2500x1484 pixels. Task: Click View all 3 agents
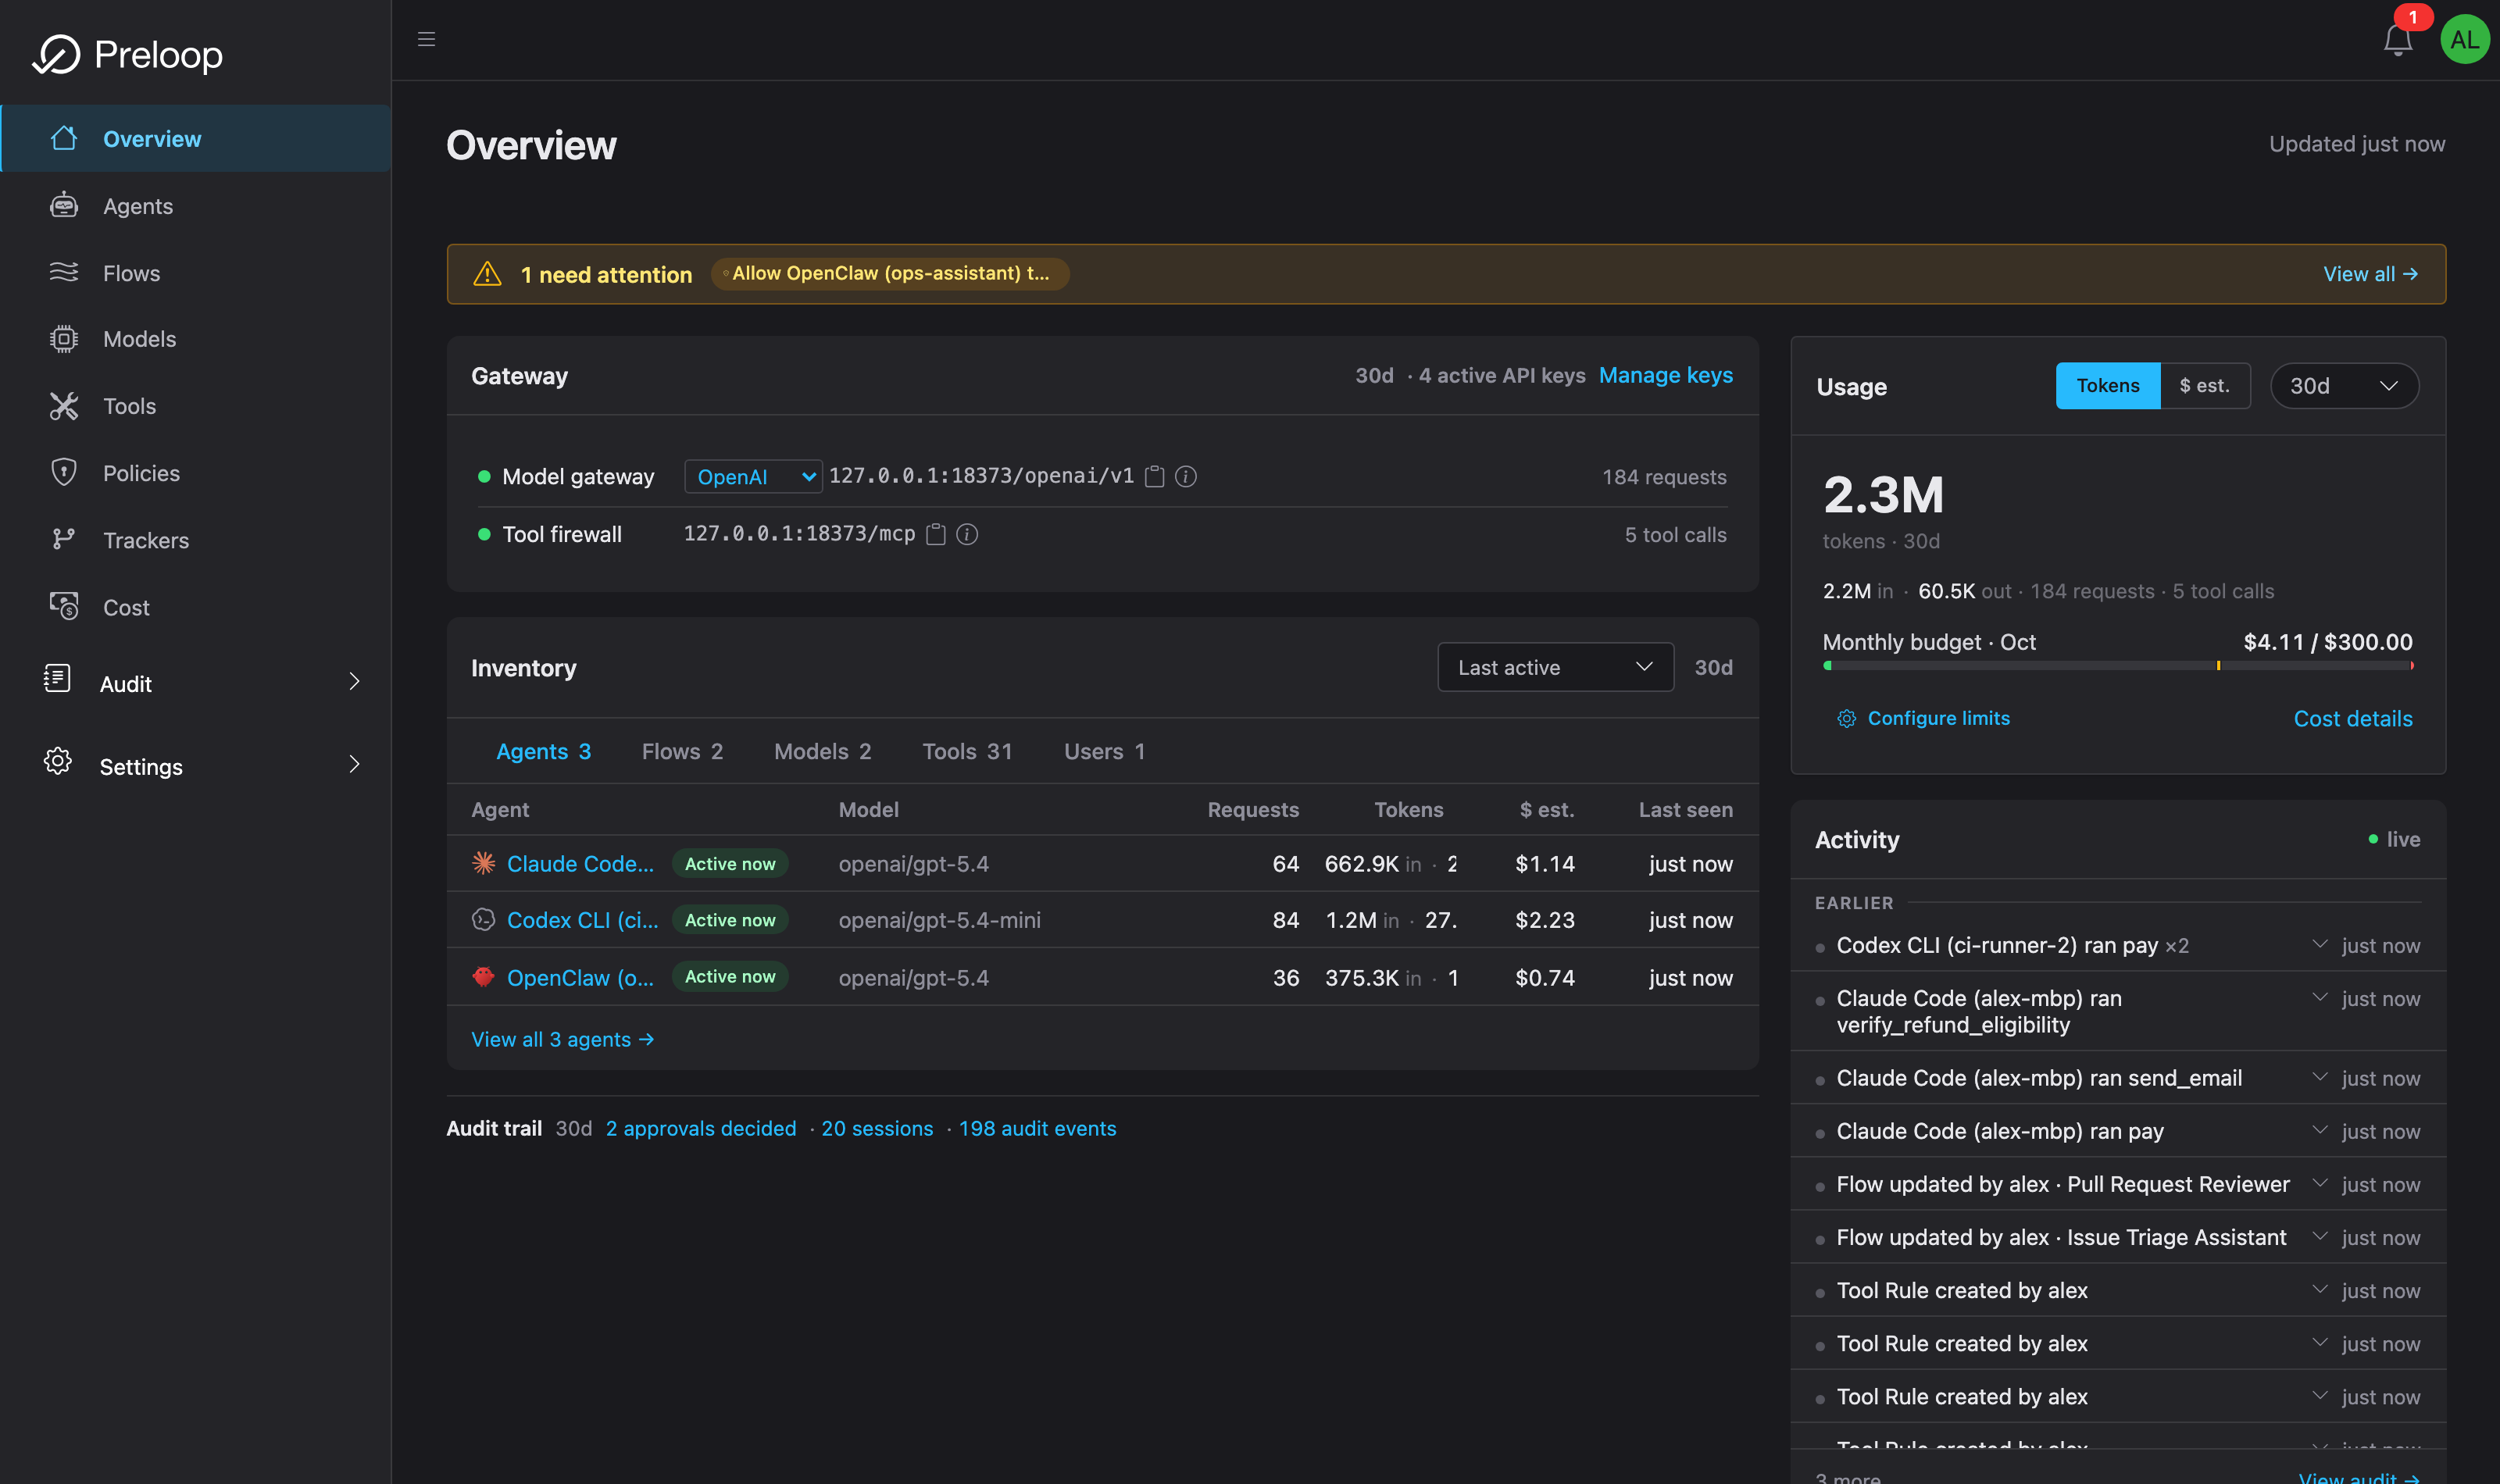(562, 1039)
